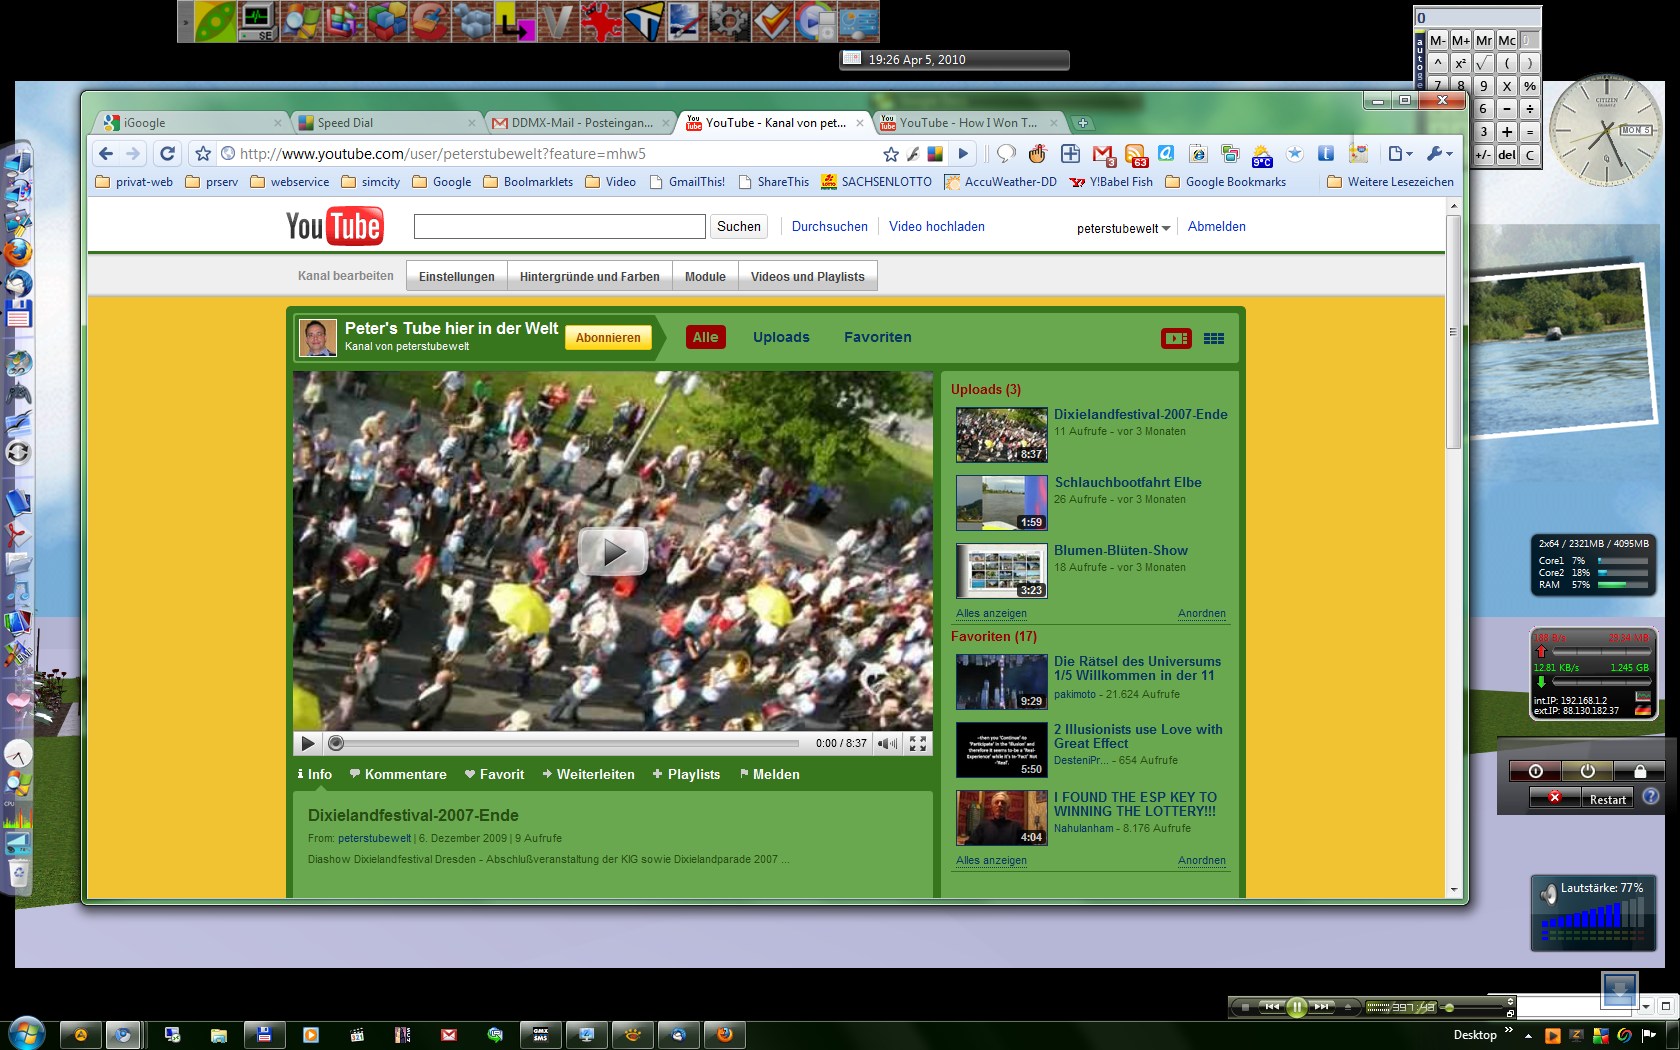Open the RSS feed extension icon
Image resolution: width=1680 pixels, height=1050 pixels.
(1135, 154)
